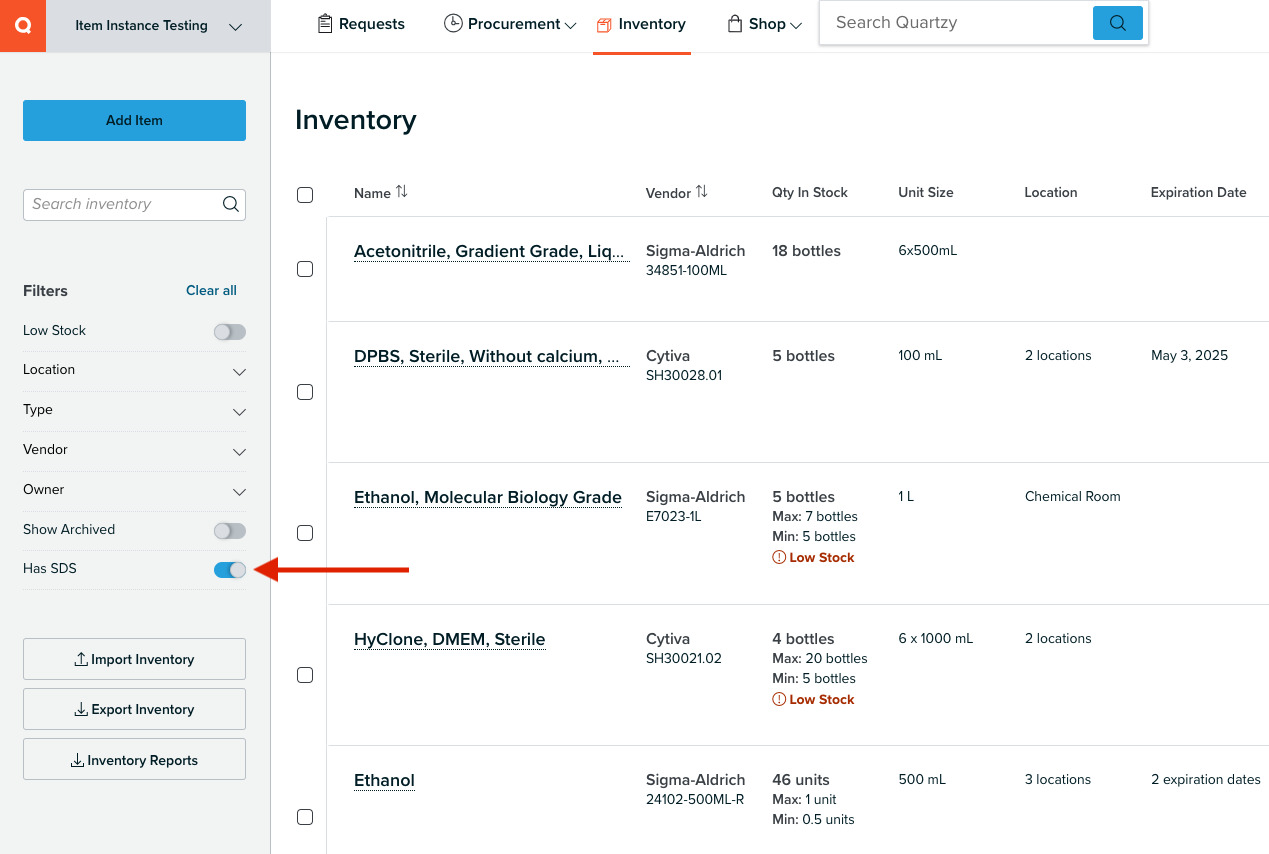Click '2 locations' in DPBS row
Viewport: 1269px width, 854px height.
coord(1058,356)
